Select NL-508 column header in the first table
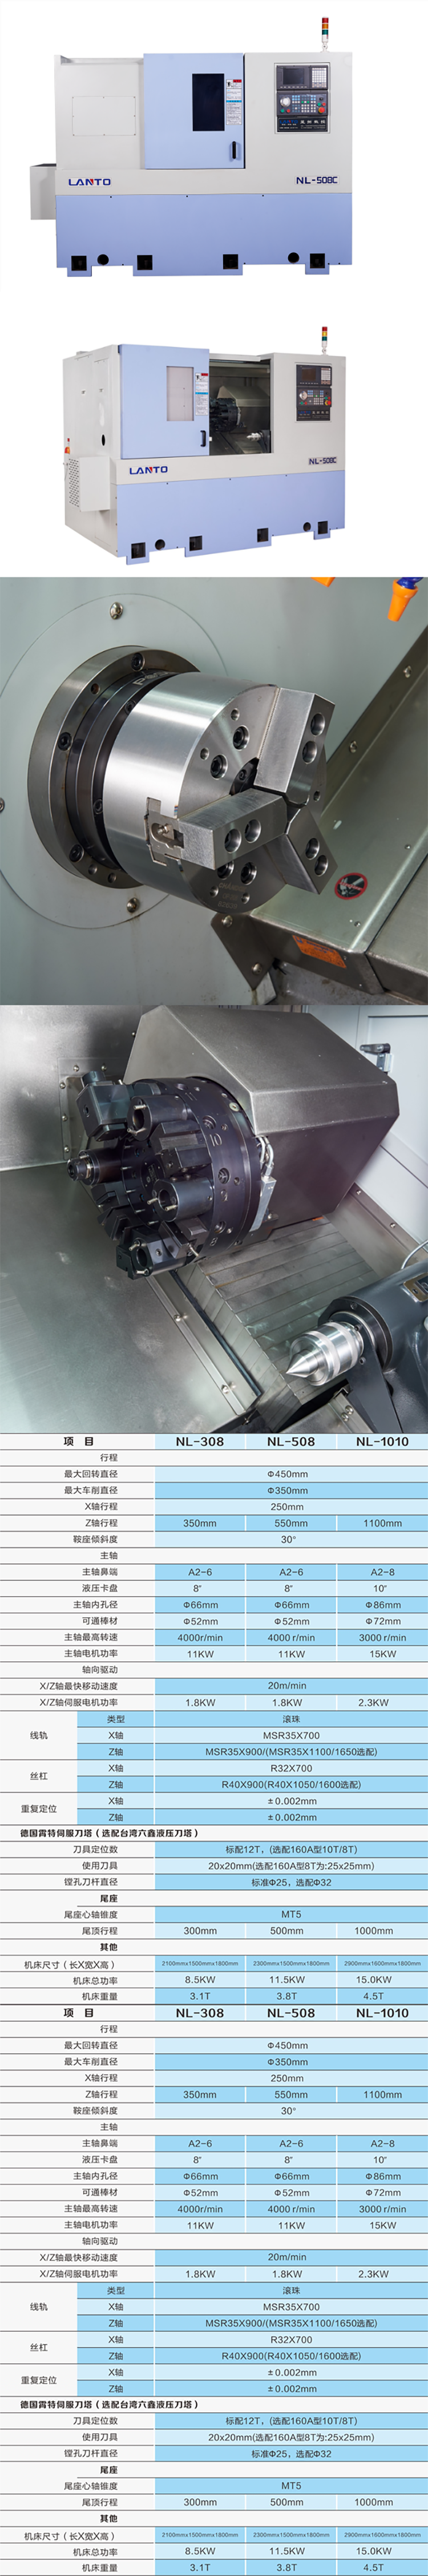 pos(290,1441)
